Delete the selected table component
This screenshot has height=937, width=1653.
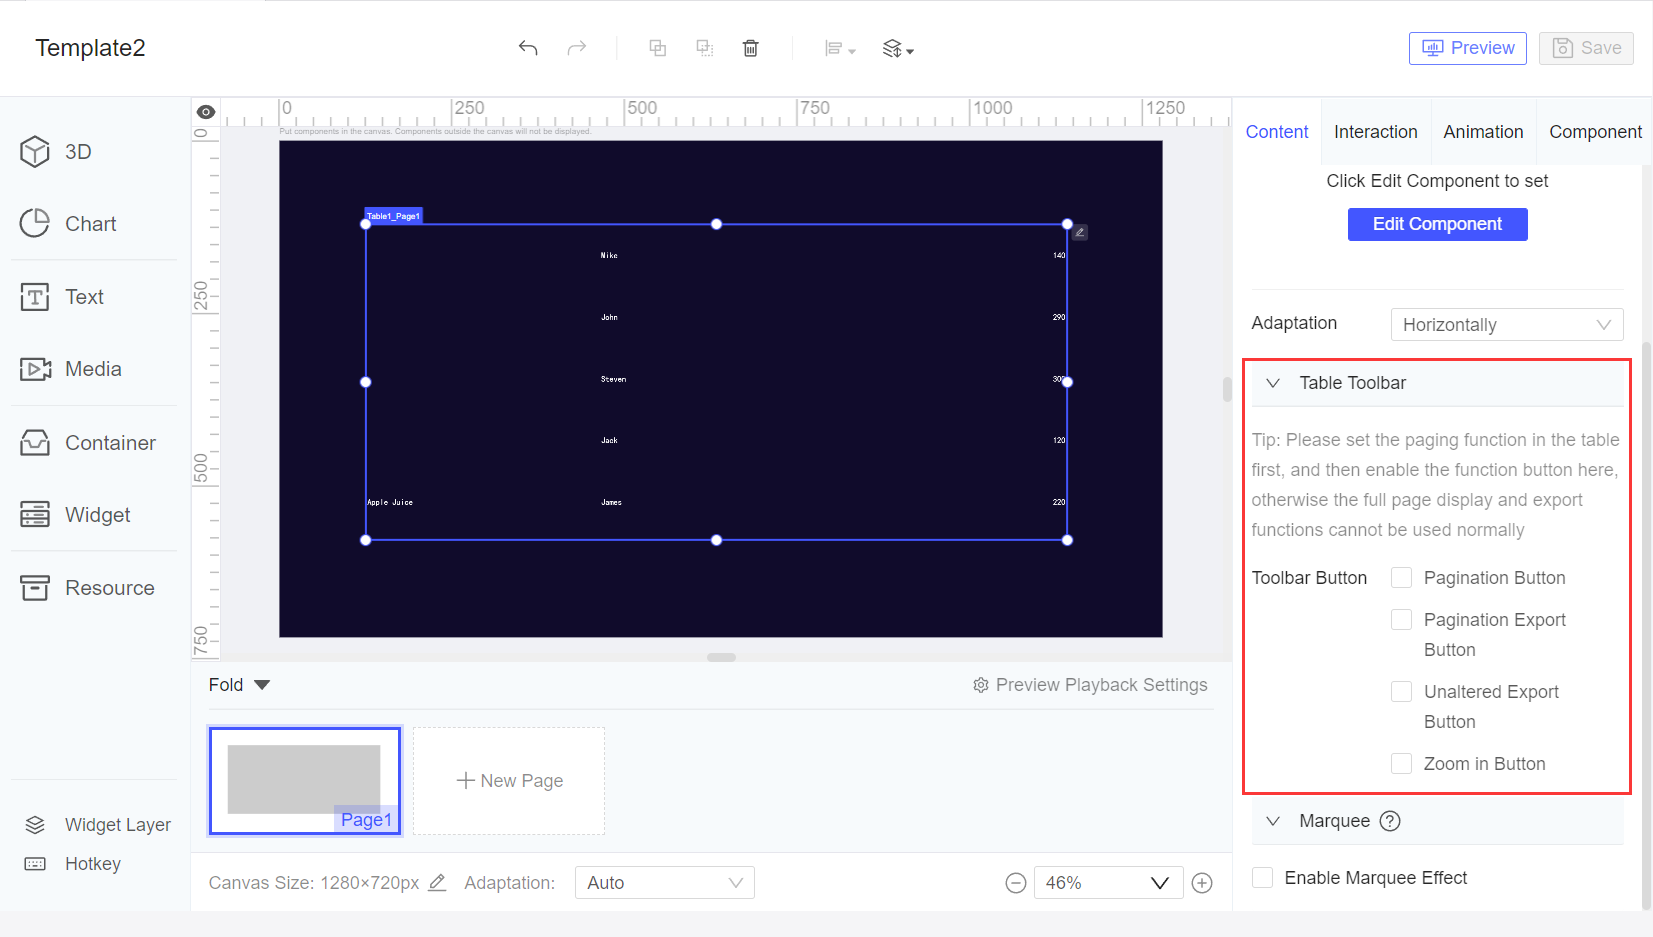(x=750, y=47)
